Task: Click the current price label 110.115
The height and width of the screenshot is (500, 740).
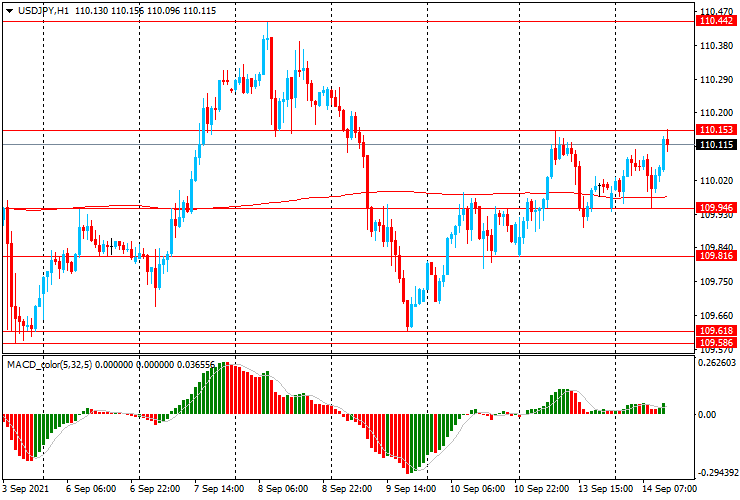Action: 716,144
